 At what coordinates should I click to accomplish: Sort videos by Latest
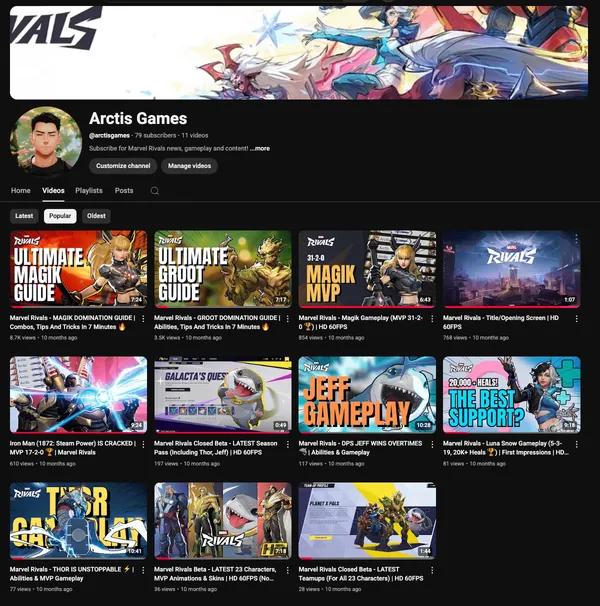[x=24, y=216]
